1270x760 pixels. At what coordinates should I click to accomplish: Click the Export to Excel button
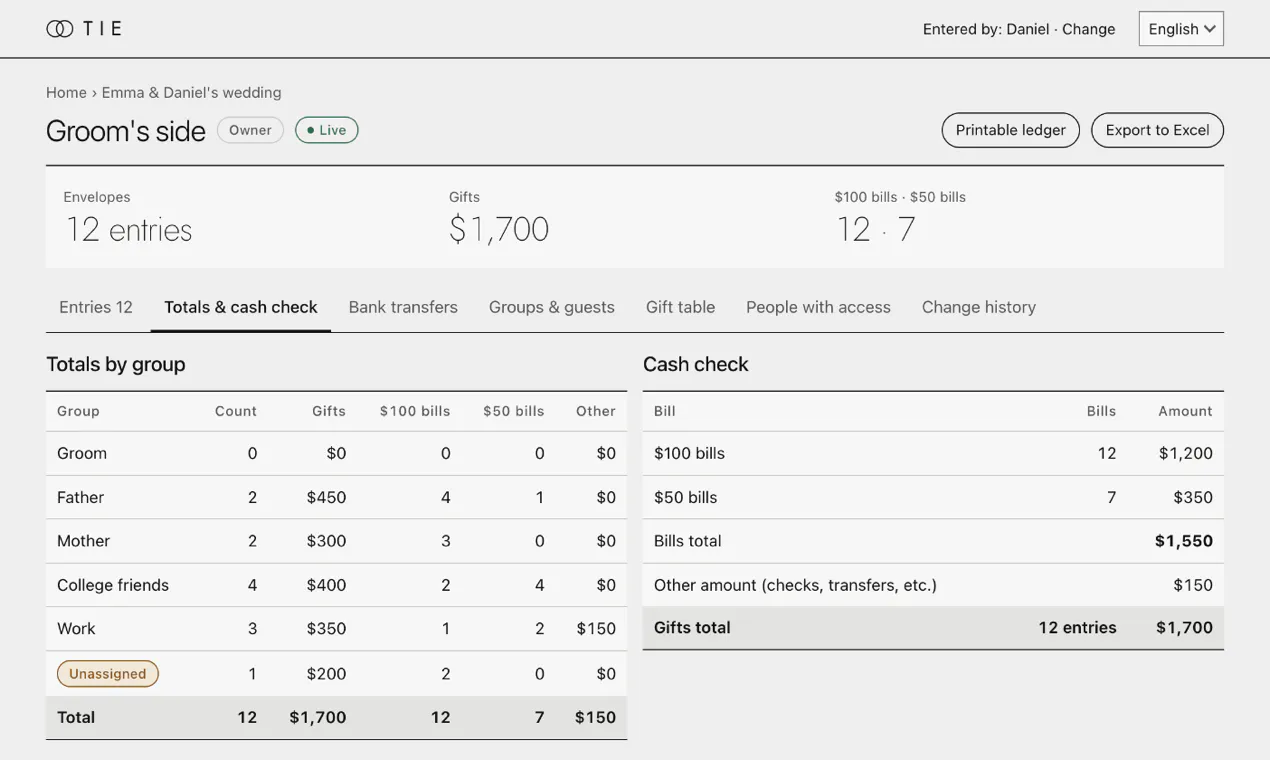tap(1157, 130)
